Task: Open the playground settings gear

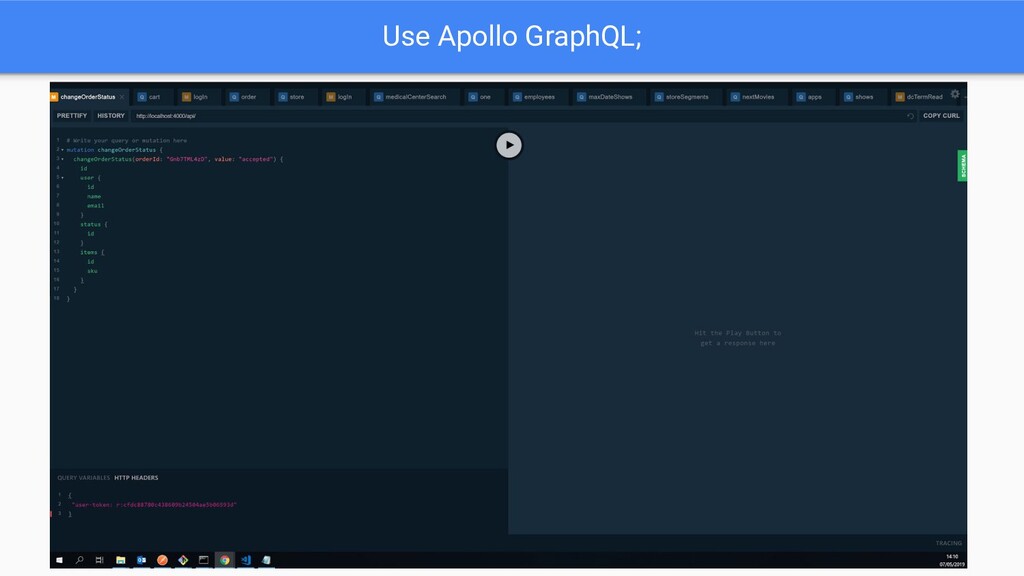Action: [x=955, y=94]
